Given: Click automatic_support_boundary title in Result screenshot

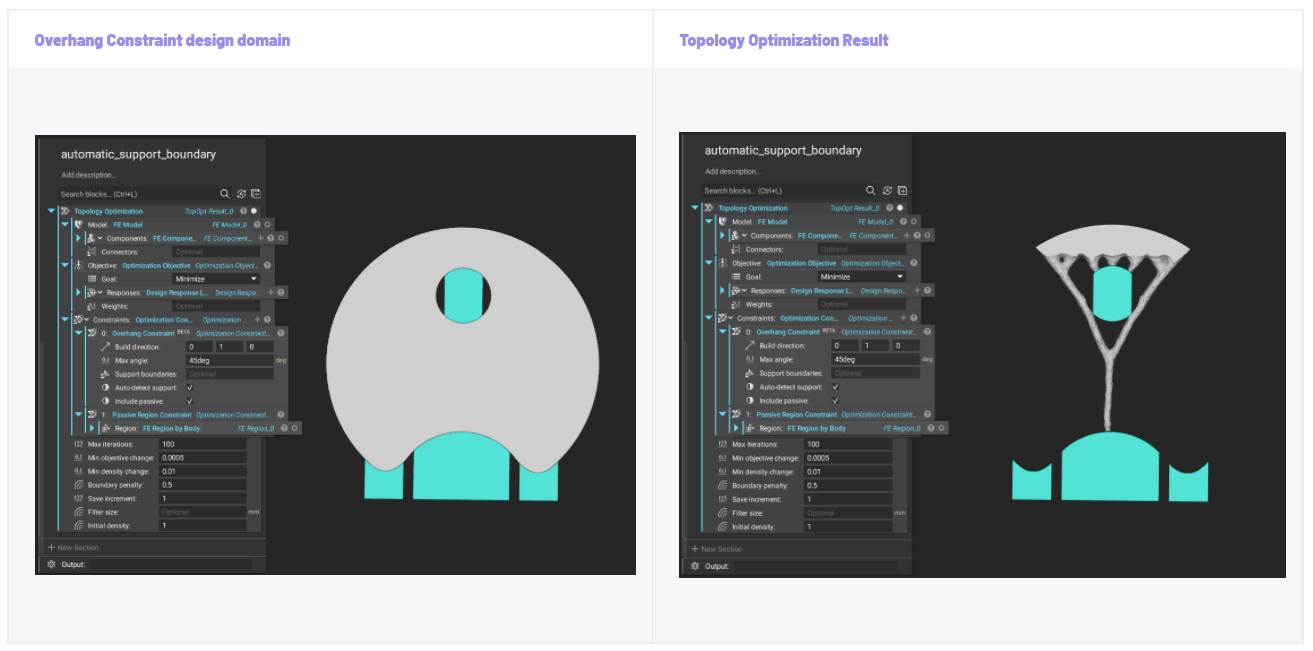Looking at the screenshot, I should 783,150.
